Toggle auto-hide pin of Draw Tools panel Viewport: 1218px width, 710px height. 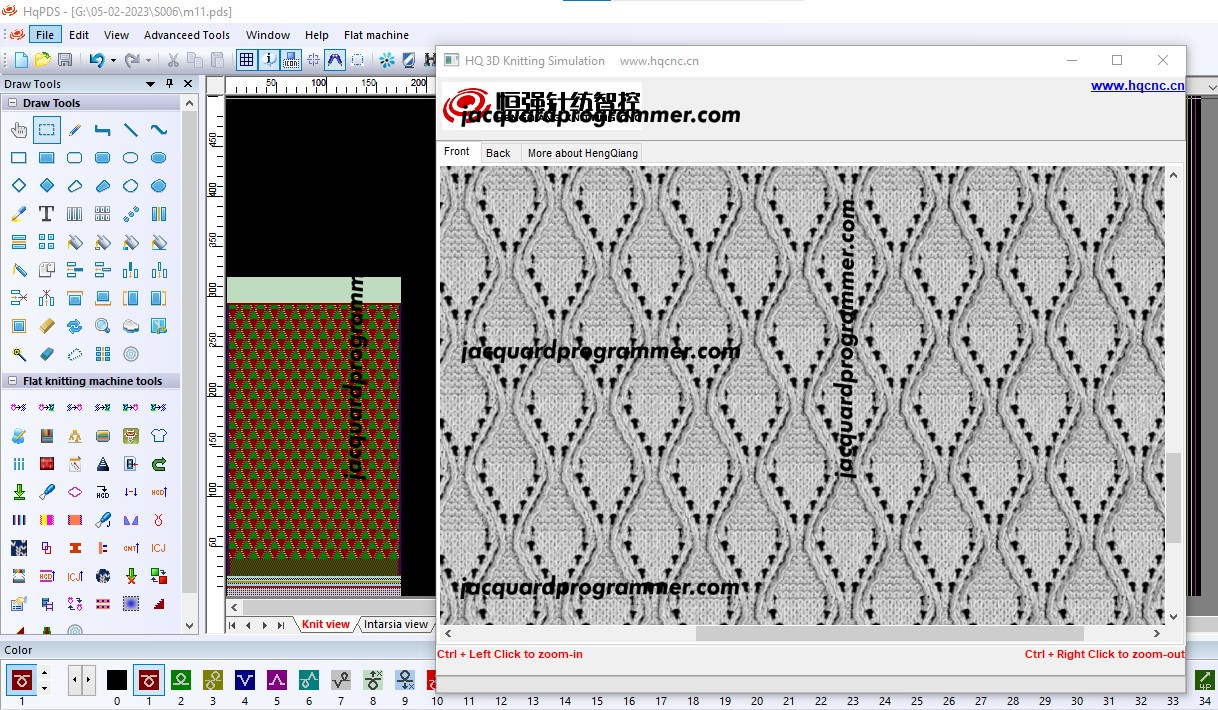(x=170, y=84)
